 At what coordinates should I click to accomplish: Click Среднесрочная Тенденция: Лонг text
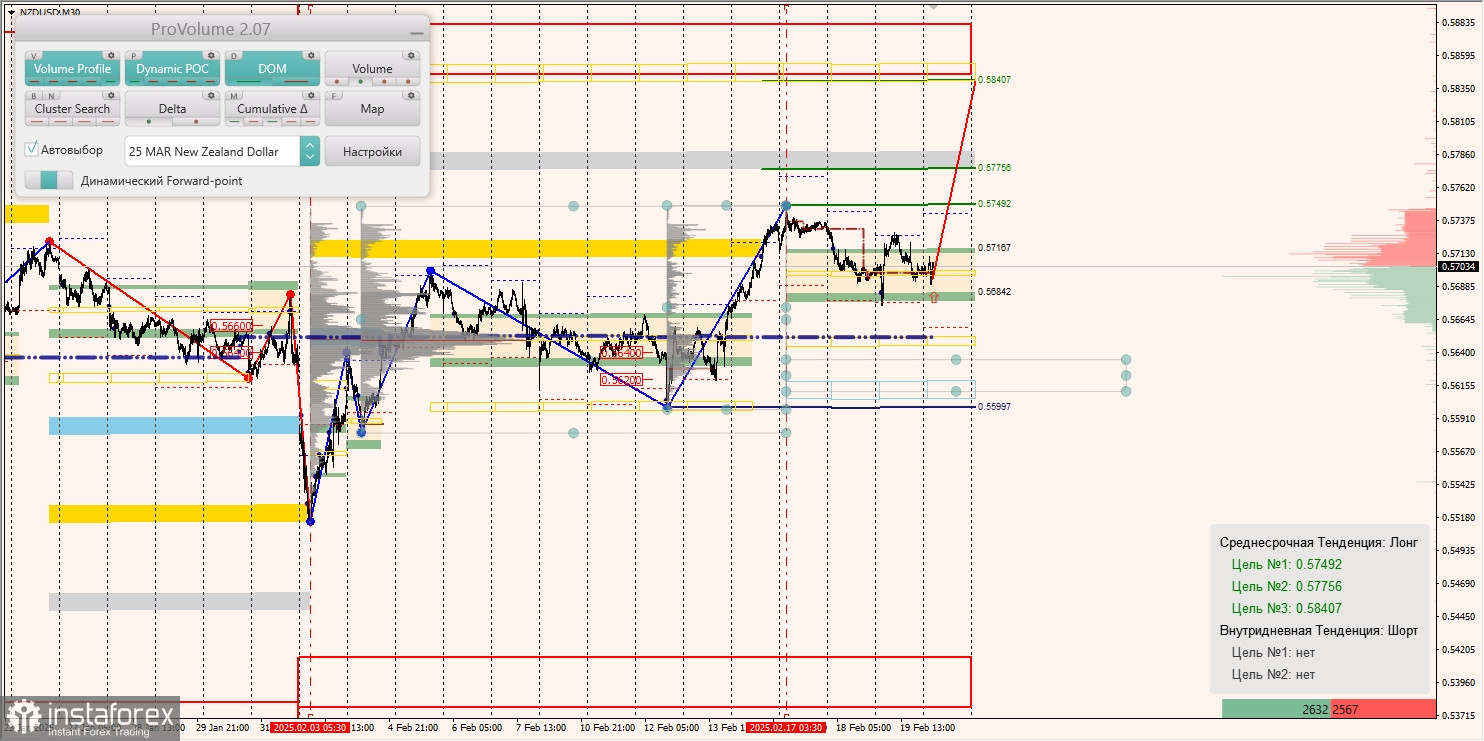click(x=1319, y=542)
